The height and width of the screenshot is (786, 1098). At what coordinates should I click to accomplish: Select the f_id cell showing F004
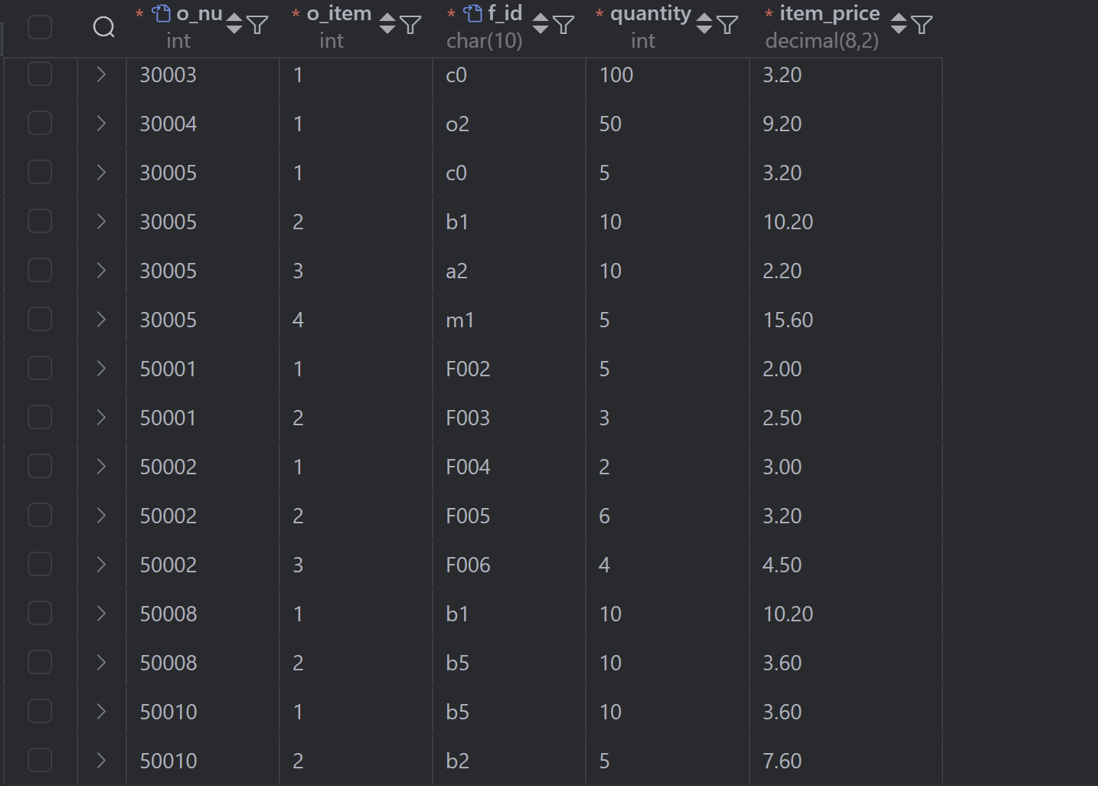coord(509,467)
